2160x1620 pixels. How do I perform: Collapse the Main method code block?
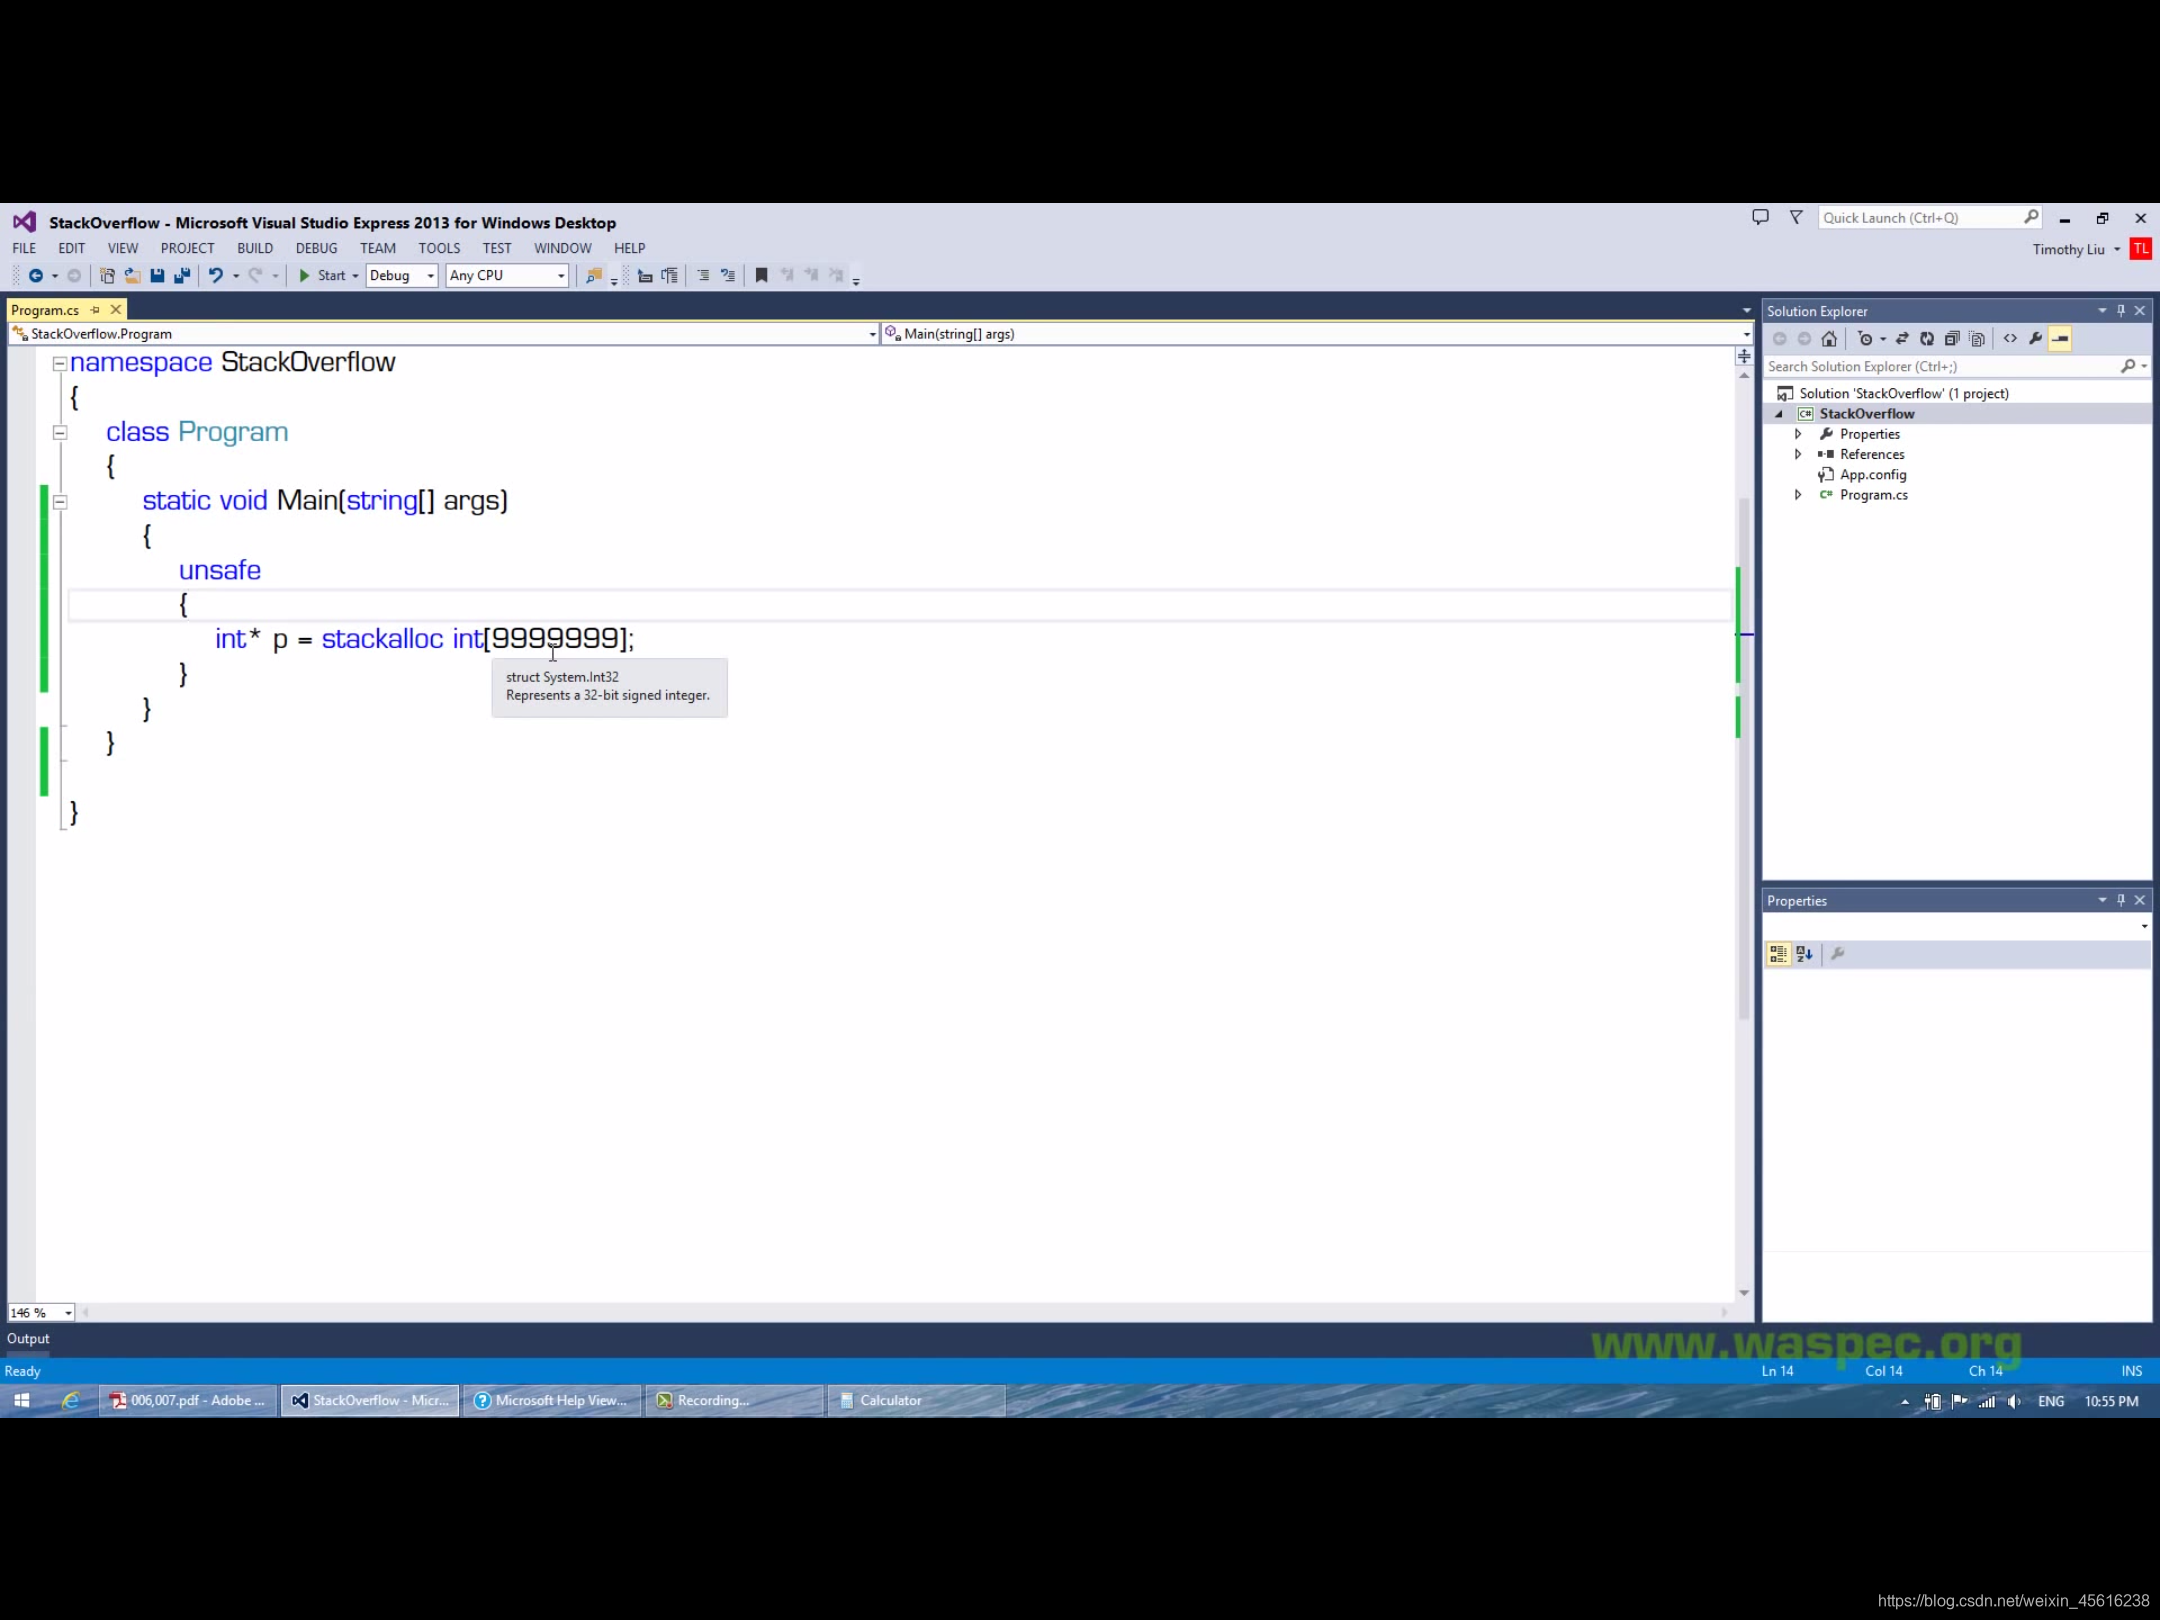[60, 502]
